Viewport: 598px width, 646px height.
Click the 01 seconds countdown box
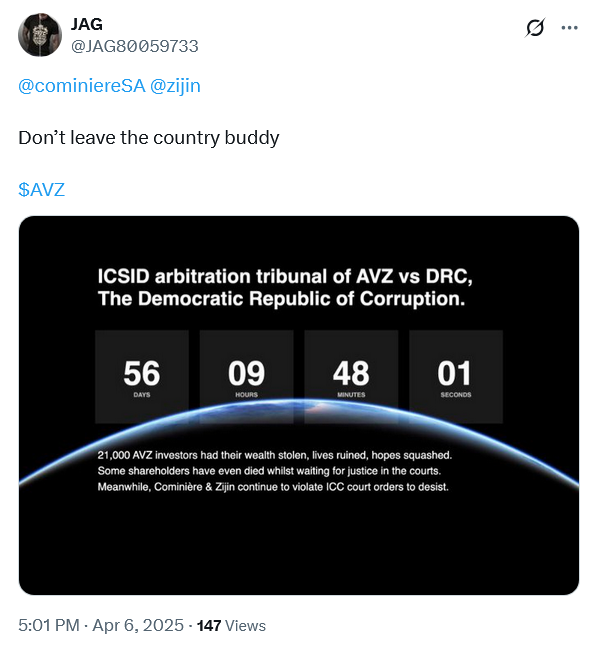(456, 377)
